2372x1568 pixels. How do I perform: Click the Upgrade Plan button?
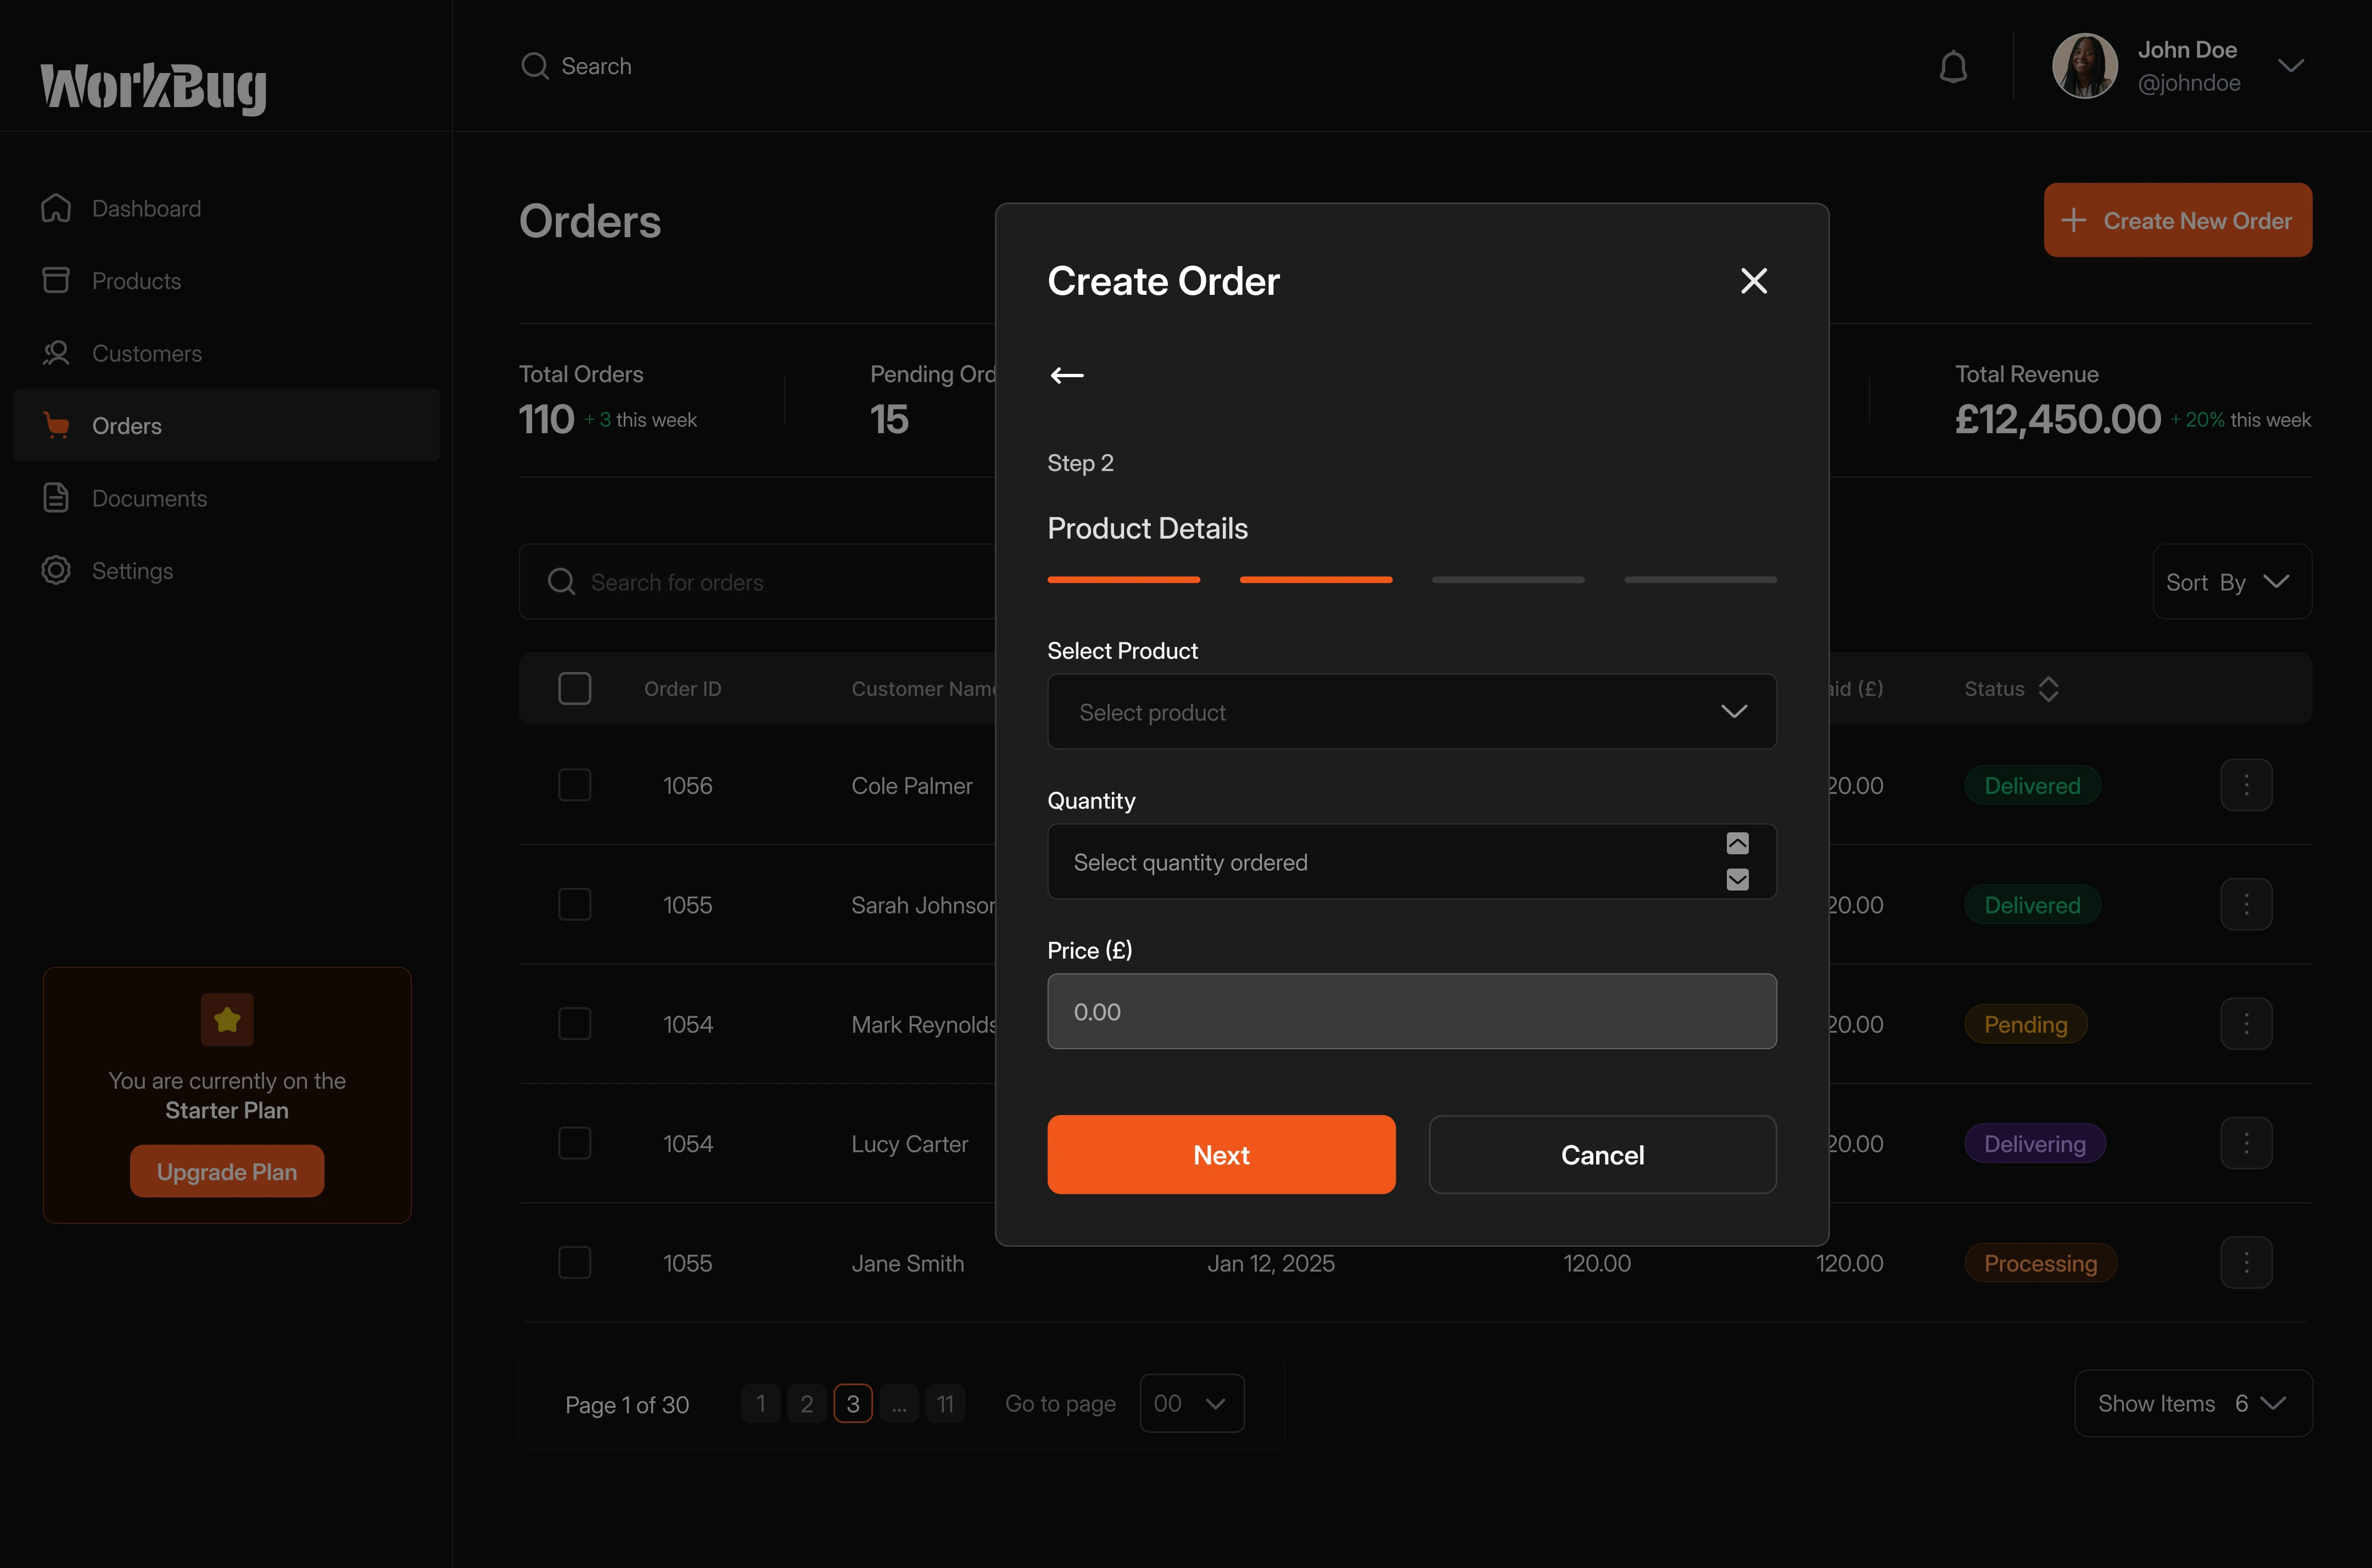227,1171
